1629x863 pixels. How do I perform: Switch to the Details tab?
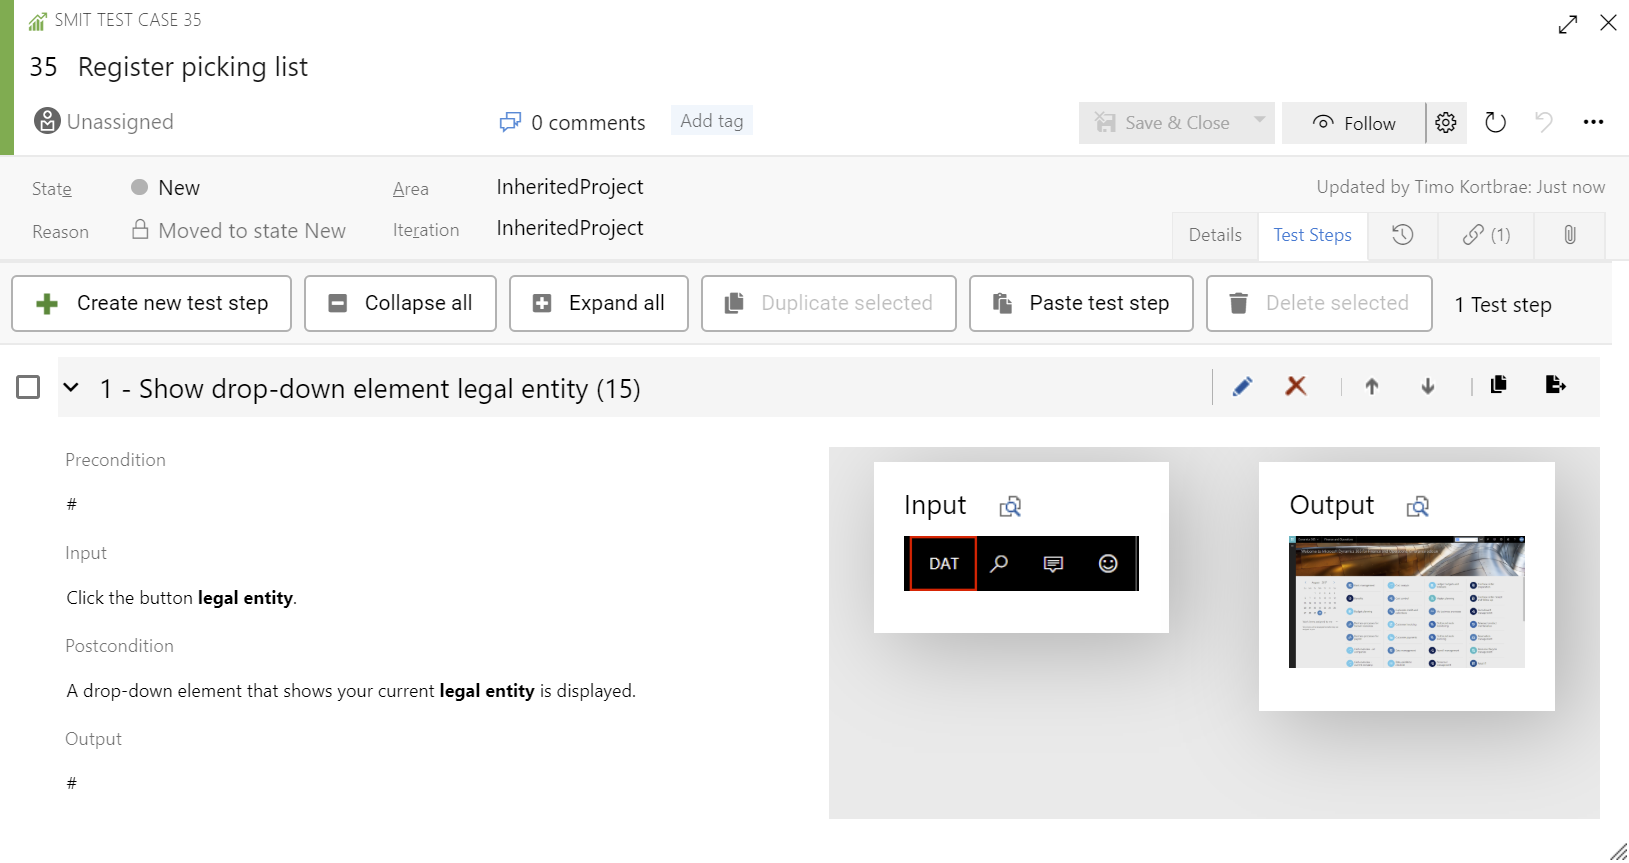(1214, 235)
